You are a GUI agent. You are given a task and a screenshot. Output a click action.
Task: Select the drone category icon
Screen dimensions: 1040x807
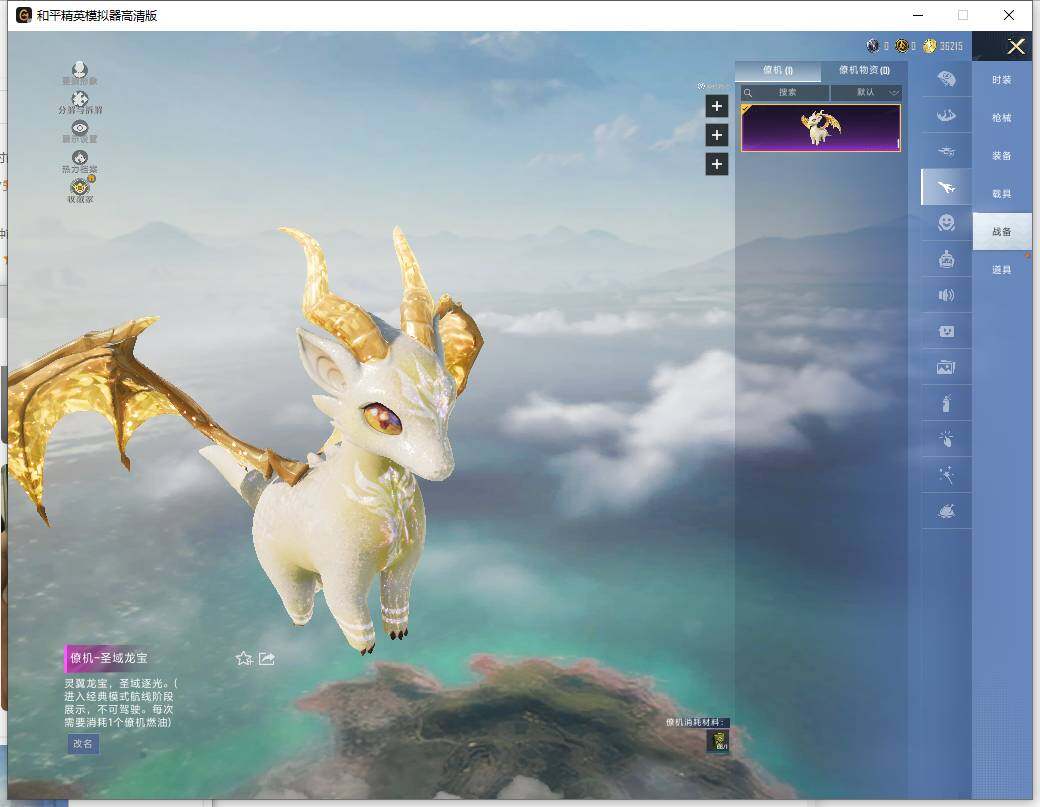[946, 151]
